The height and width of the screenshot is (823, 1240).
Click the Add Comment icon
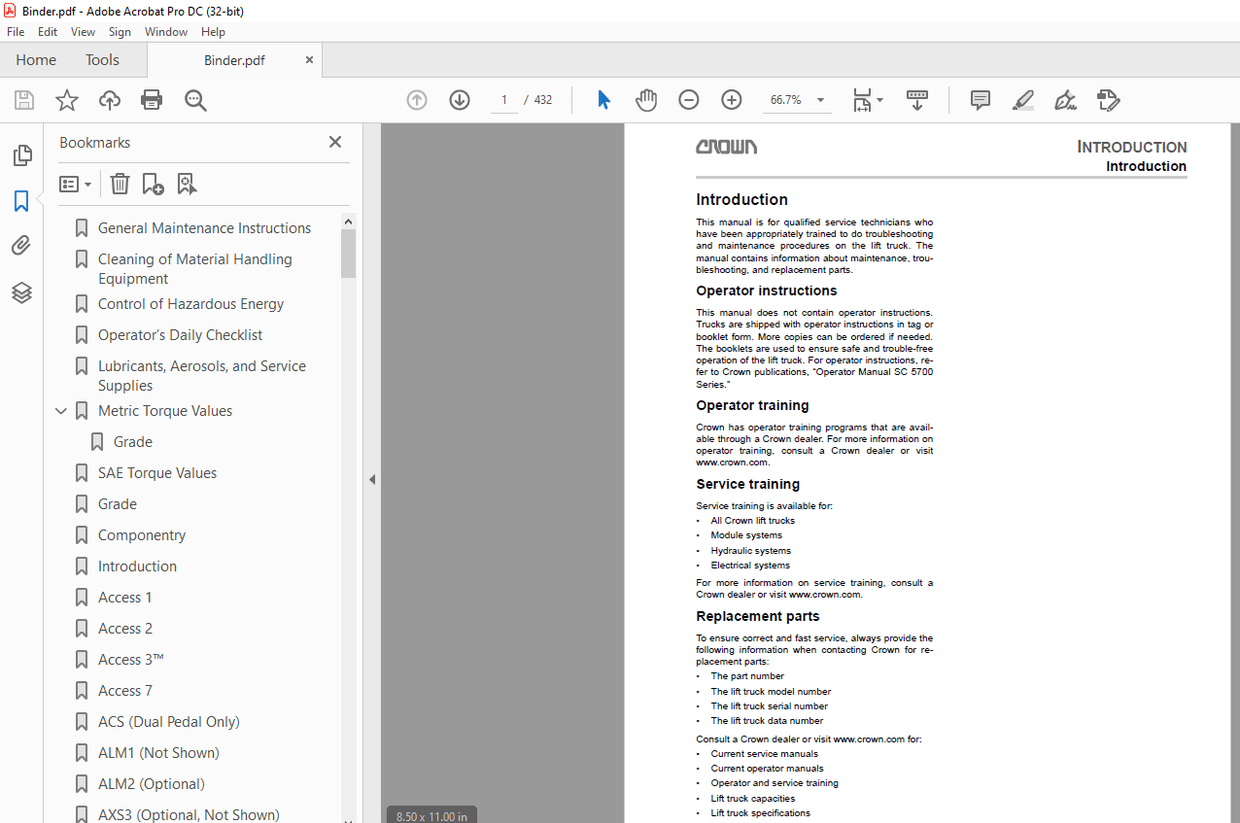979,100
